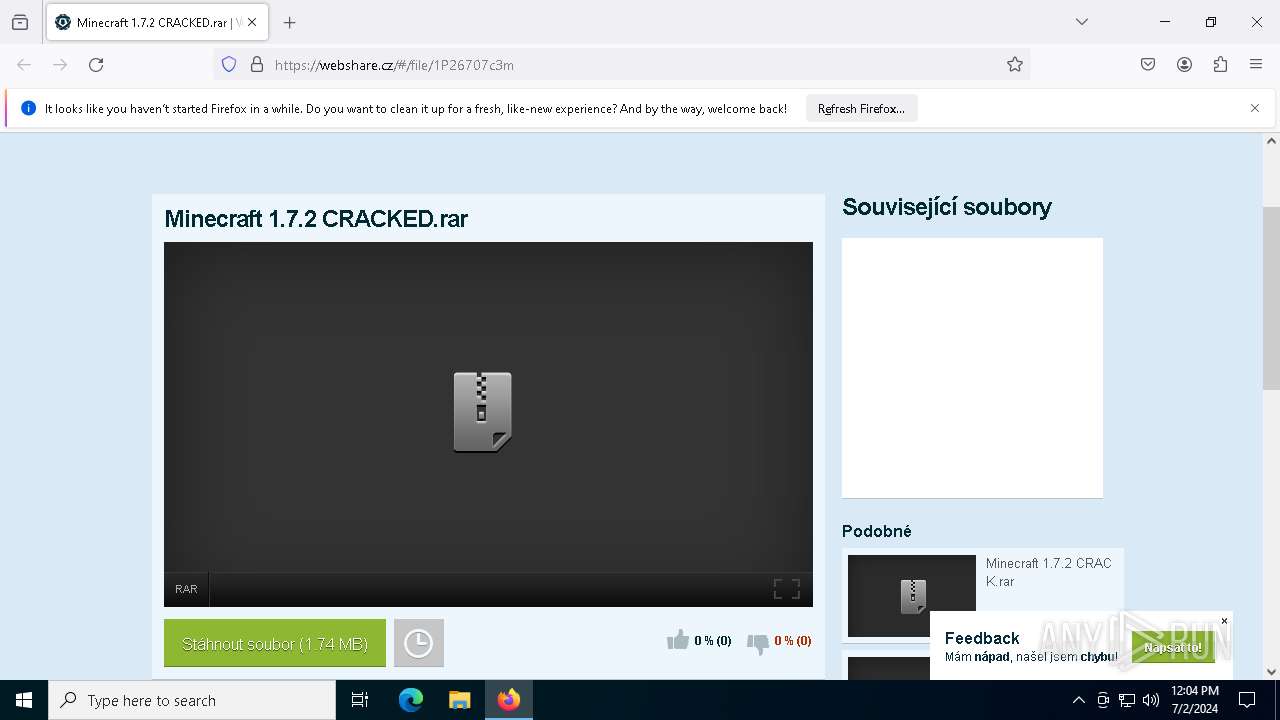The width and height of the screenshot is (1280, 720).
Task: Open the volume control tray icon
Action: click(1151, 700)
